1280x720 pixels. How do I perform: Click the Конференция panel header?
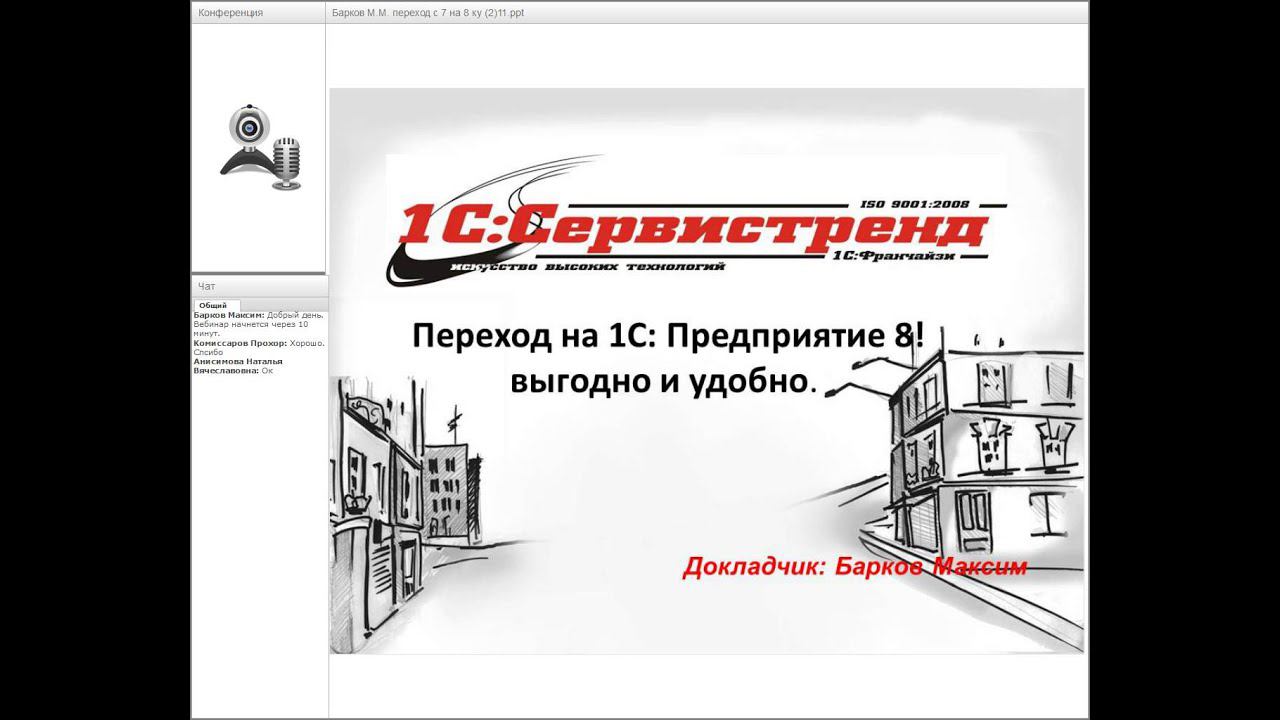coord(258,13)
